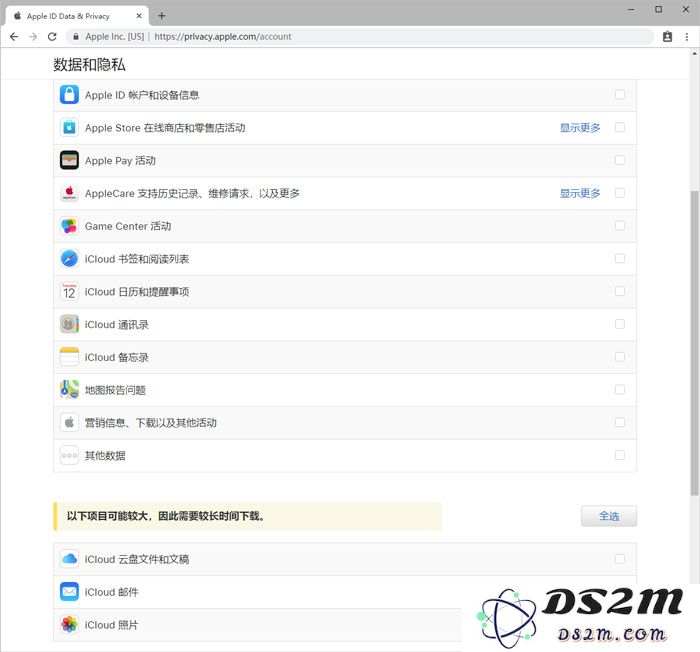This screenshot has height=652, width=700.
Task: Click the Game Center bubbles icon
Action: click(69, 226)
